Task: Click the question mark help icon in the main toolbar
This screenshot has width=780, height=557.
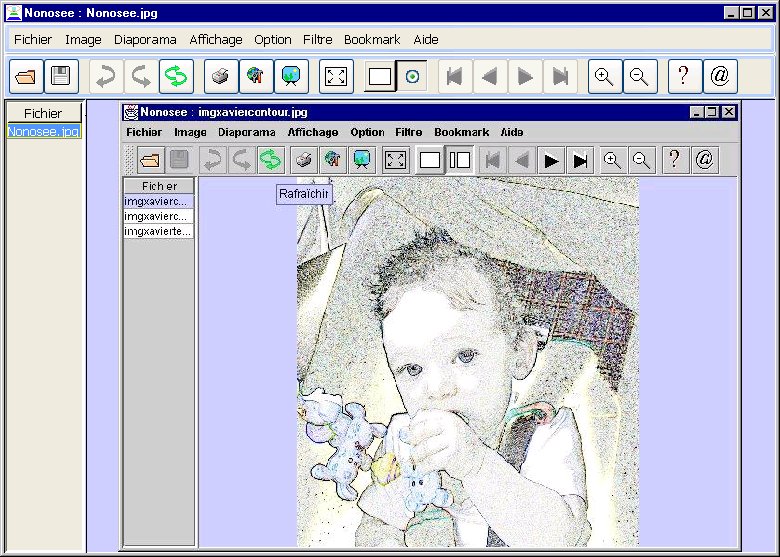Action: coord(684,76)
